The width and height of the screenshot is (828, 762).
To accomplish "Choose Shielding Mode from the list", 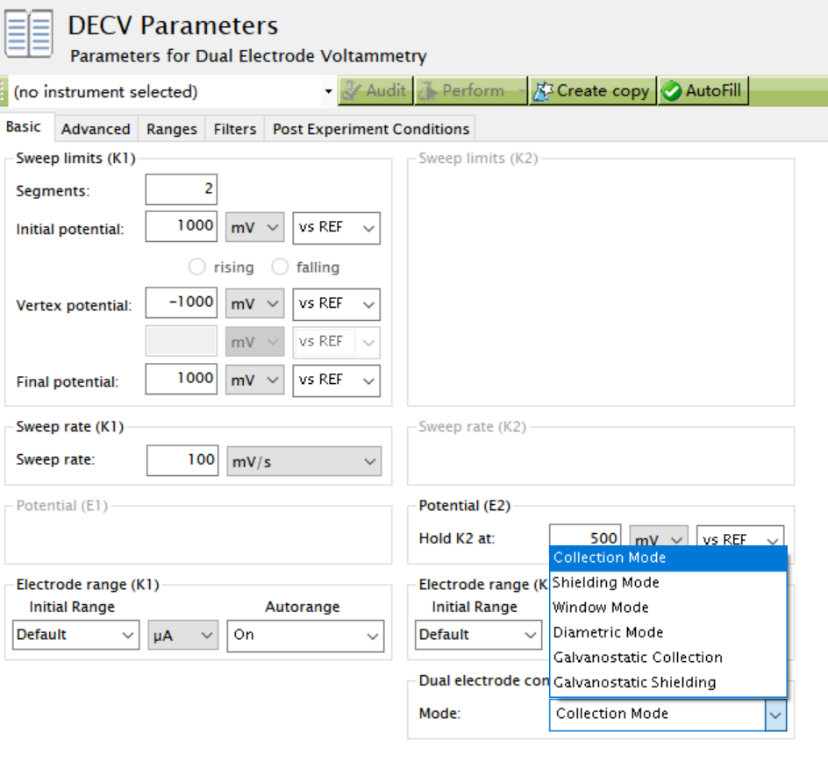I will click(606, 582).
